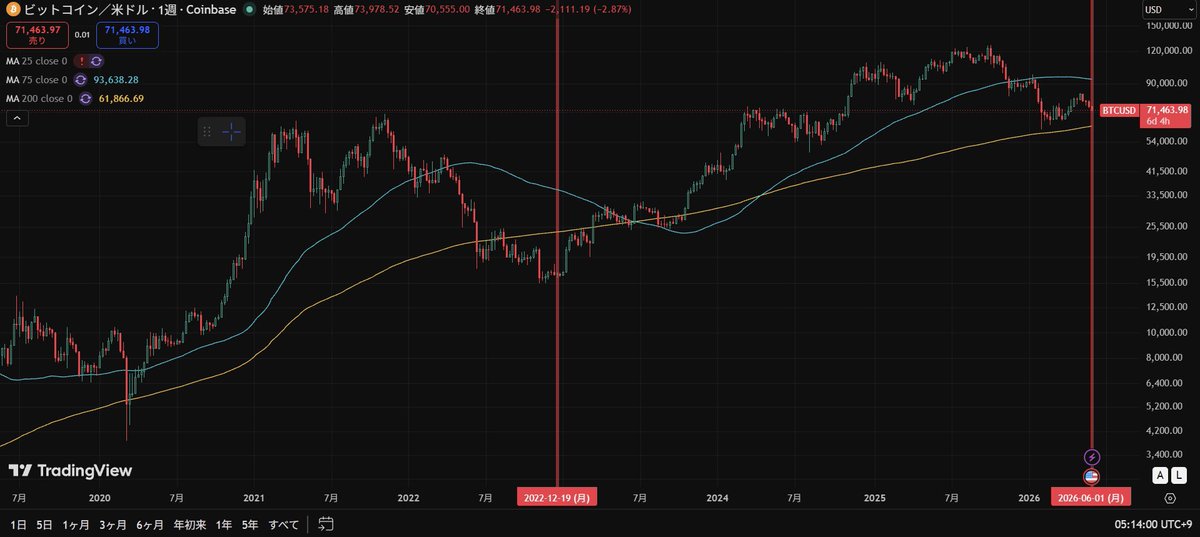The height and width of the screenshot is (537, 1200).
Task: Select the すべて all-time range
Action: click(x=284, y=524)
